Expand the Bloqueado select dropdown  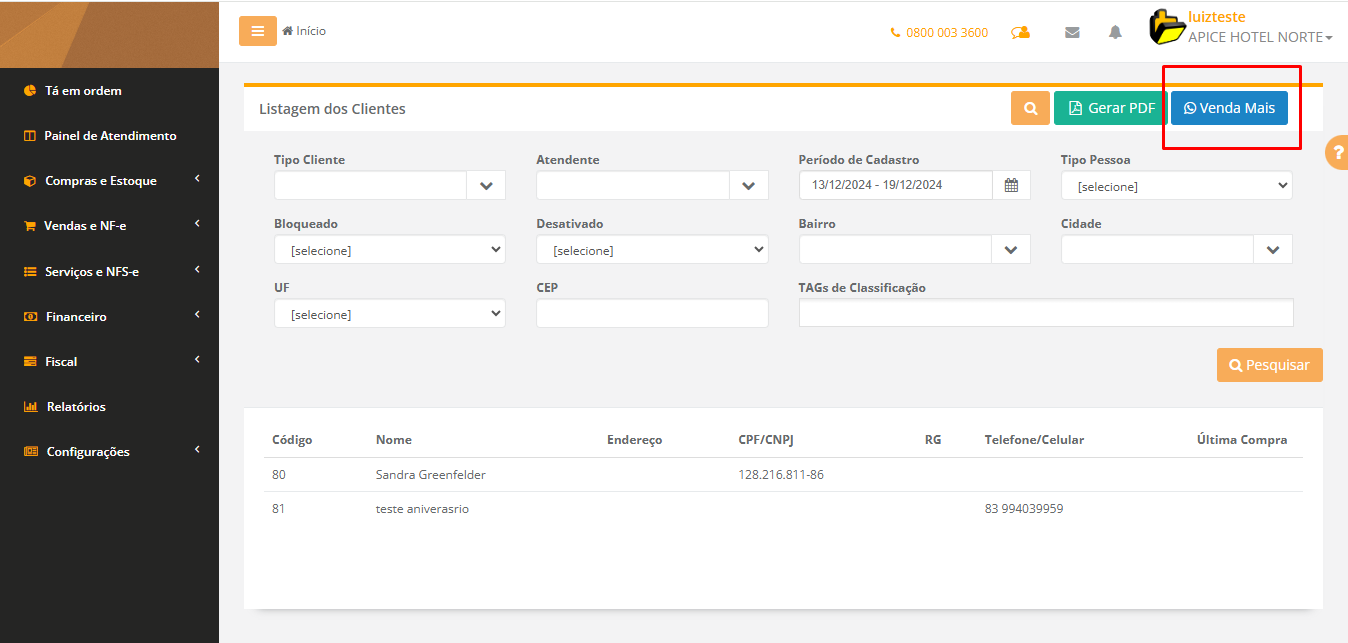click(x=390, y=250)
